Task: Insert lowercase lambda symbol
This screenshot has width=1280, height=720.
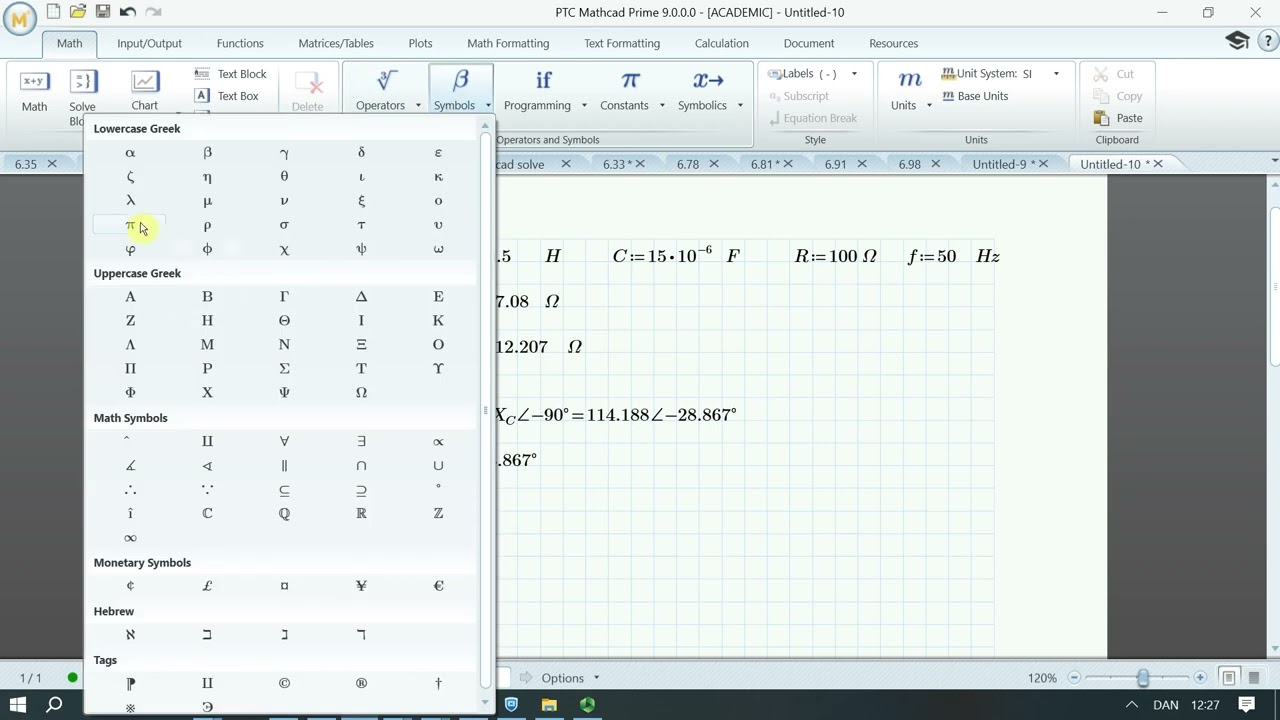Action: coord(130,201)
